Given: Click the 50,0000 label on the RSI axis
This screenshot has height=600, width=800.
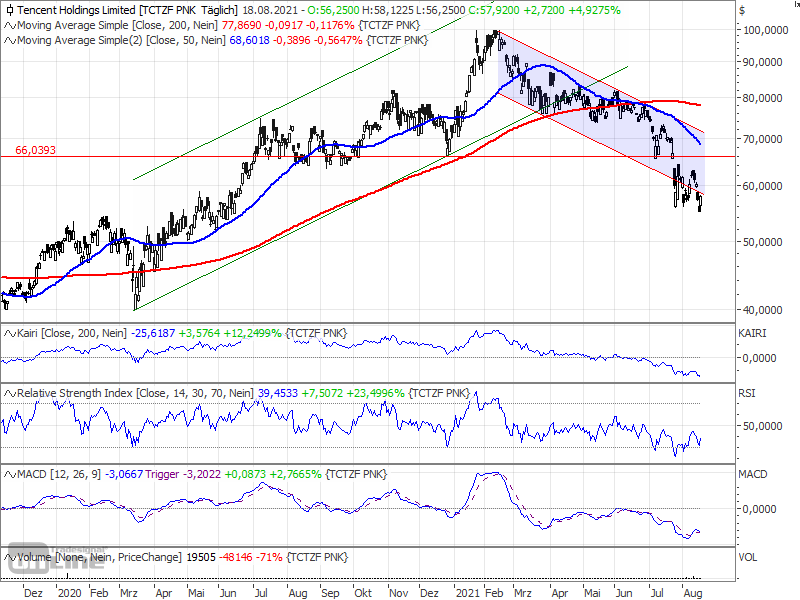Looking at the screenshot, I should pyautogui.click(x=763, y=426).
